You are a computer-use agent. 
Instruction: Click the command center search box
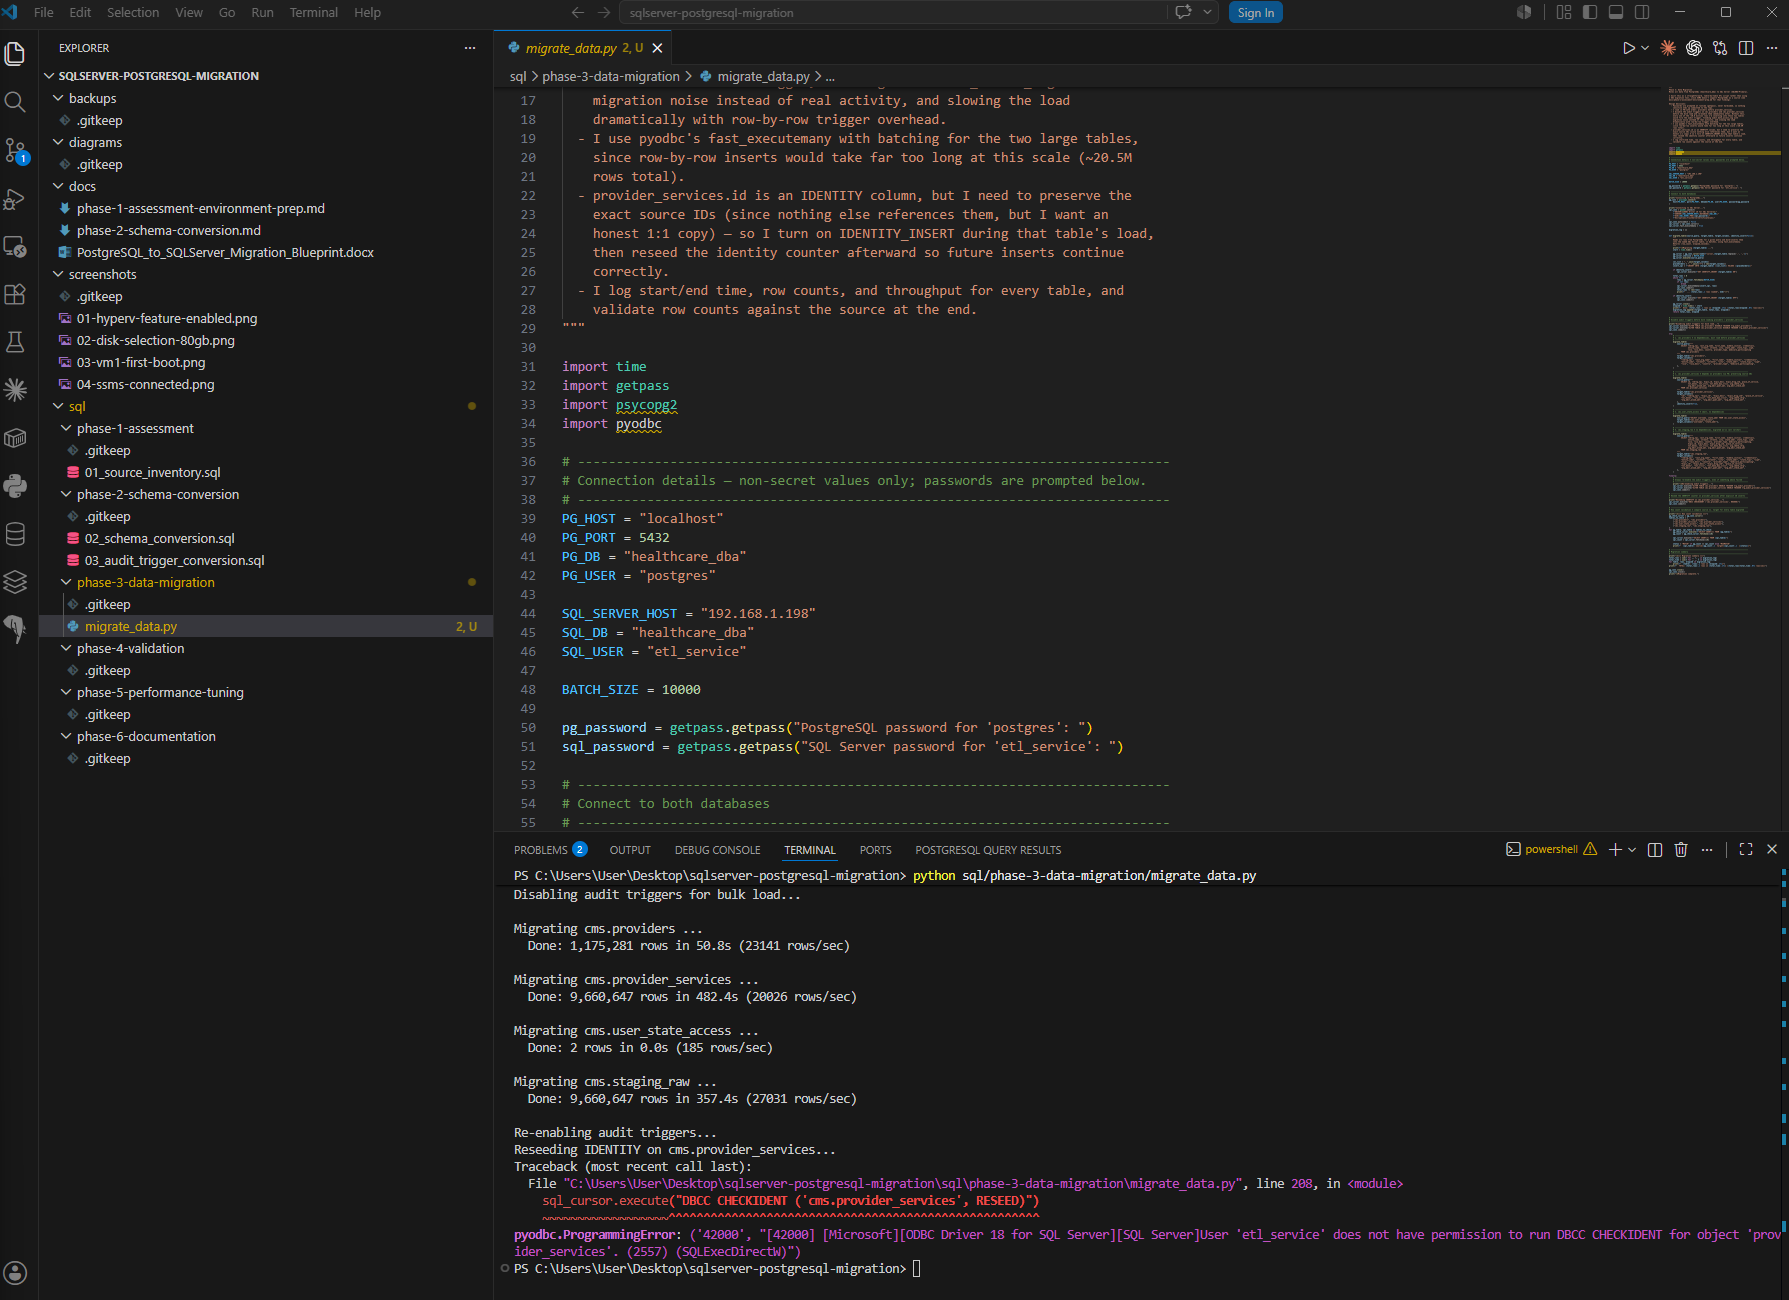point(893,12)
